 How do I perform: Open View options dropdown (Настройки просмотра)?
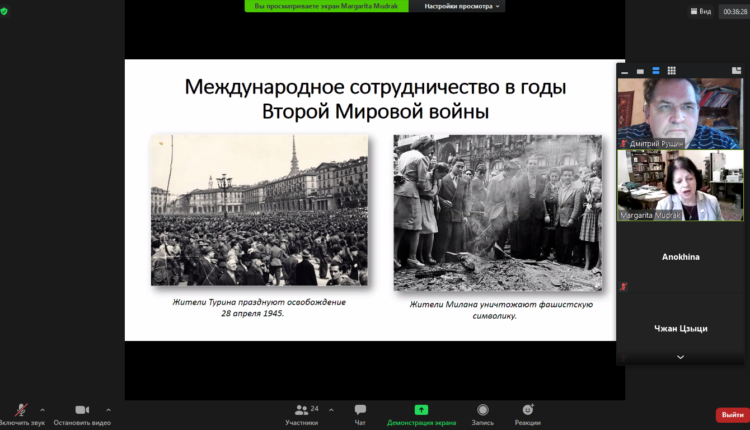[461, 6]
